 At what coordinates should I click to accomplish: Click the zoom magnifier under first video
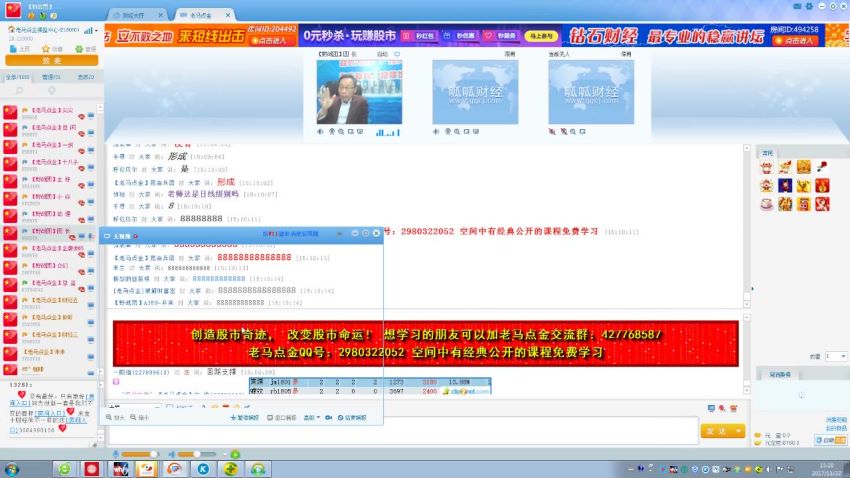pos(341,132)
